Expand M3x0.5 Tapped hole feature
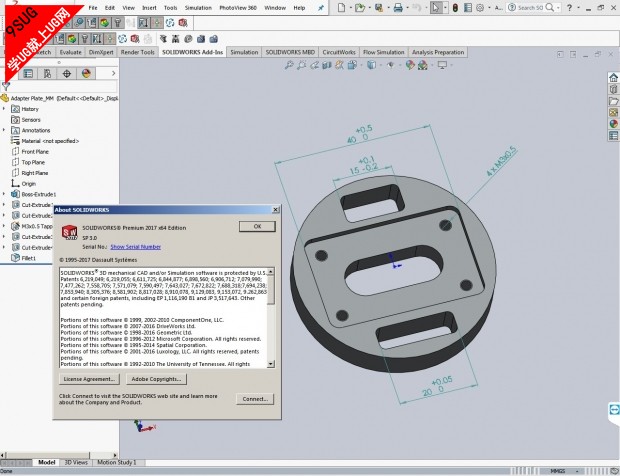 point(4,226)
